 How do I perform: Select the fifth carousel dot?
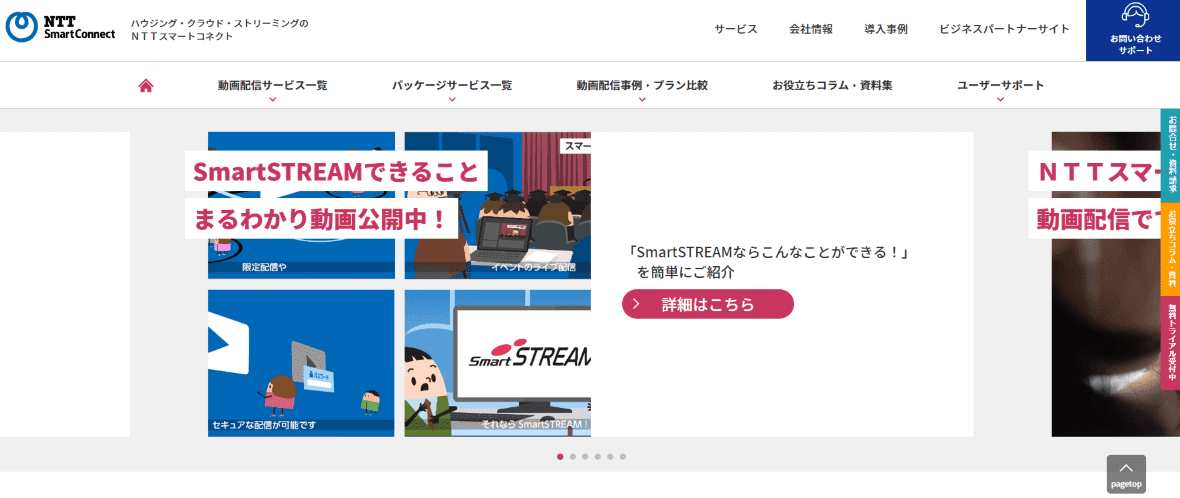(x=610, y=457)
